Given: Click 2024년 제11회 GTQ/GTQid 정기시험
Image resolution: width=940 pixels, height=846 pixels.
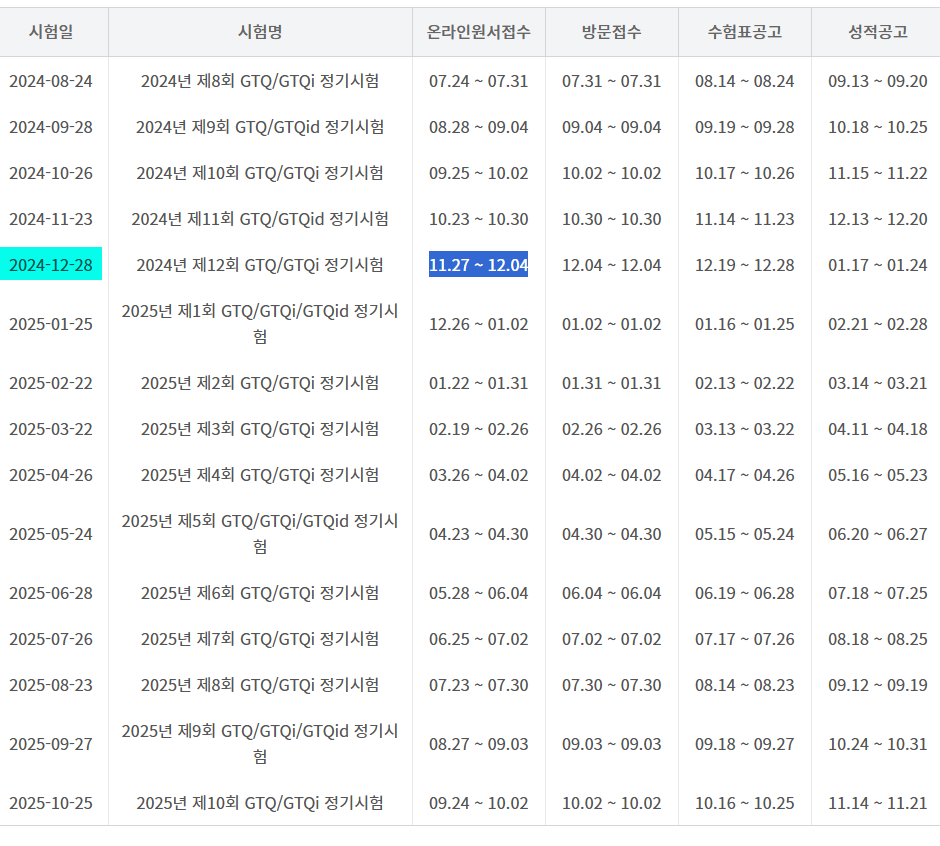Looking at the screenshot, I should click(260, 219).
